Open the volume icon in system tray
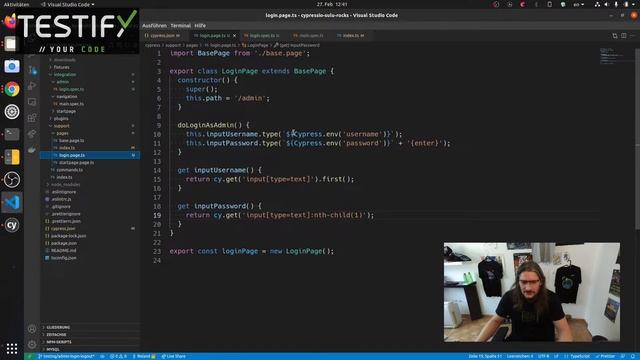This screenshot has height=360, width=640. (x=606, y=4)
